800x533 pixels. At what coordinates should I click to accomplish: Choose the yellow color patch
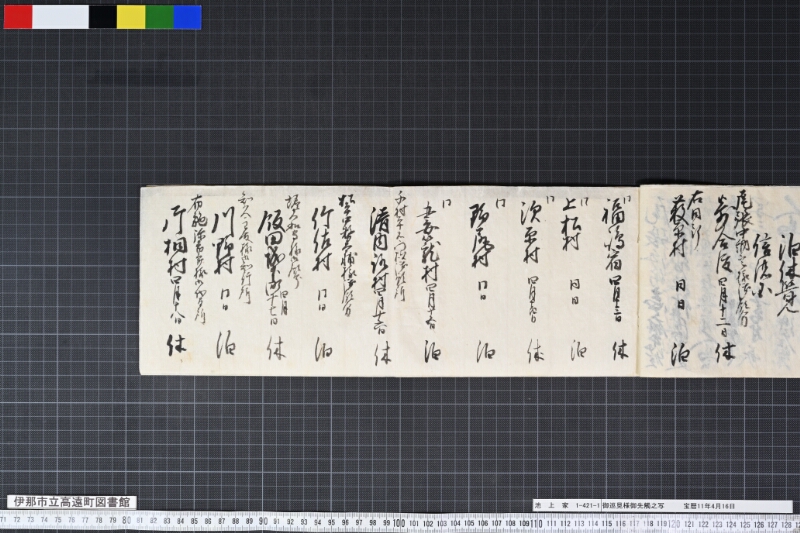131,17
